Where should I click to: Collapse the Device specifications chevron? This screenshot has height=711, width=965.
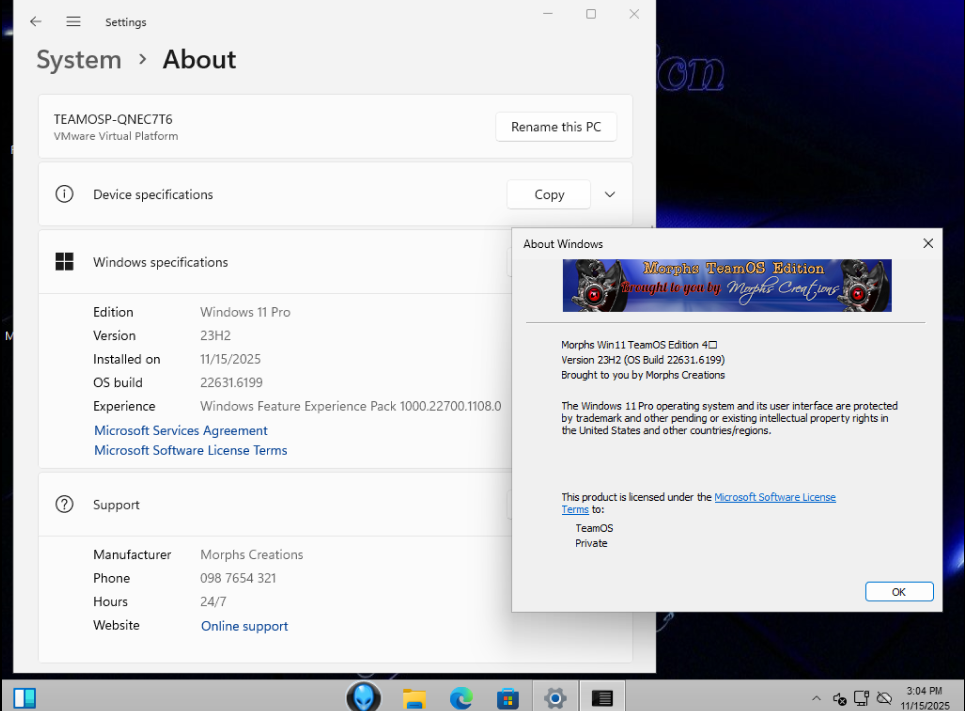pyautogui.click(x=609, y=195)
